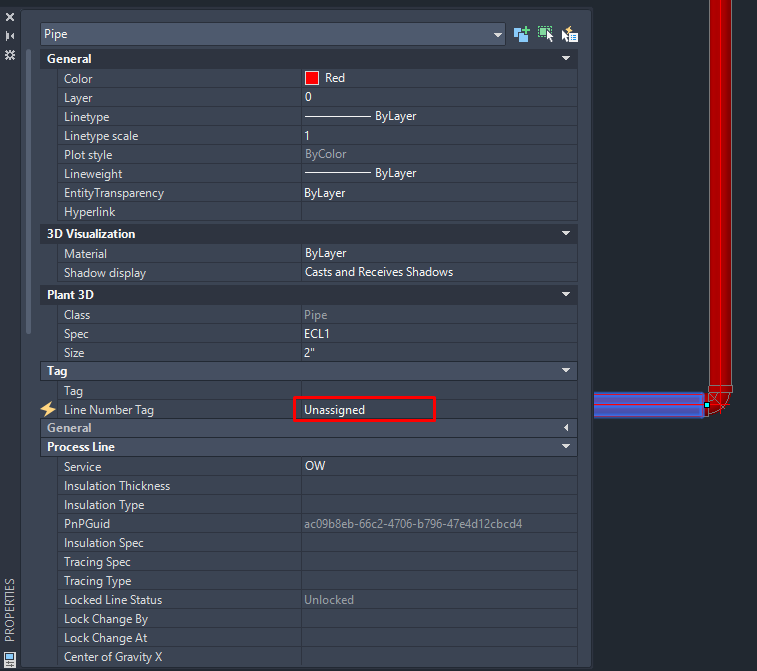757x671 pixels.
Task: Open the palette Properties options menu icon
Action: click(10, 55)
